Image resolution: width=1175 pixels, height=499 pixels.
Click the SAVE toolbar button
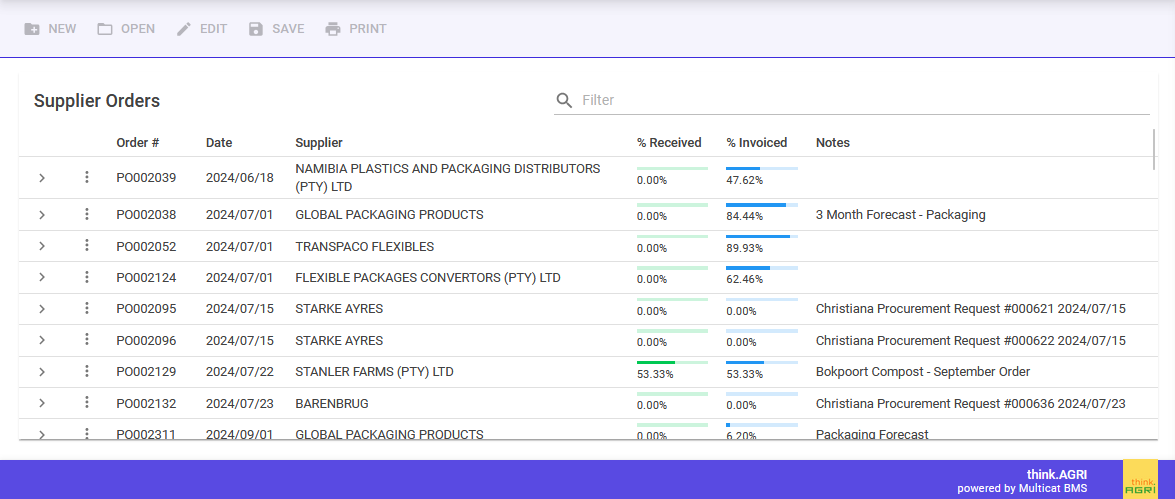[x=277, y=29]
